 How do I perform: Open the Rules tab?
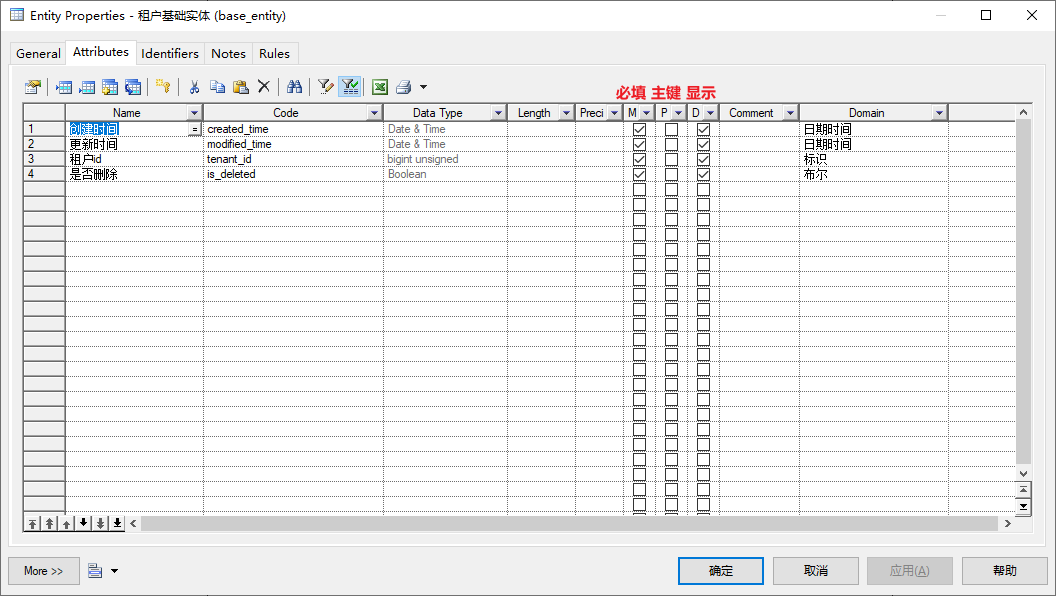click(275, 53)
